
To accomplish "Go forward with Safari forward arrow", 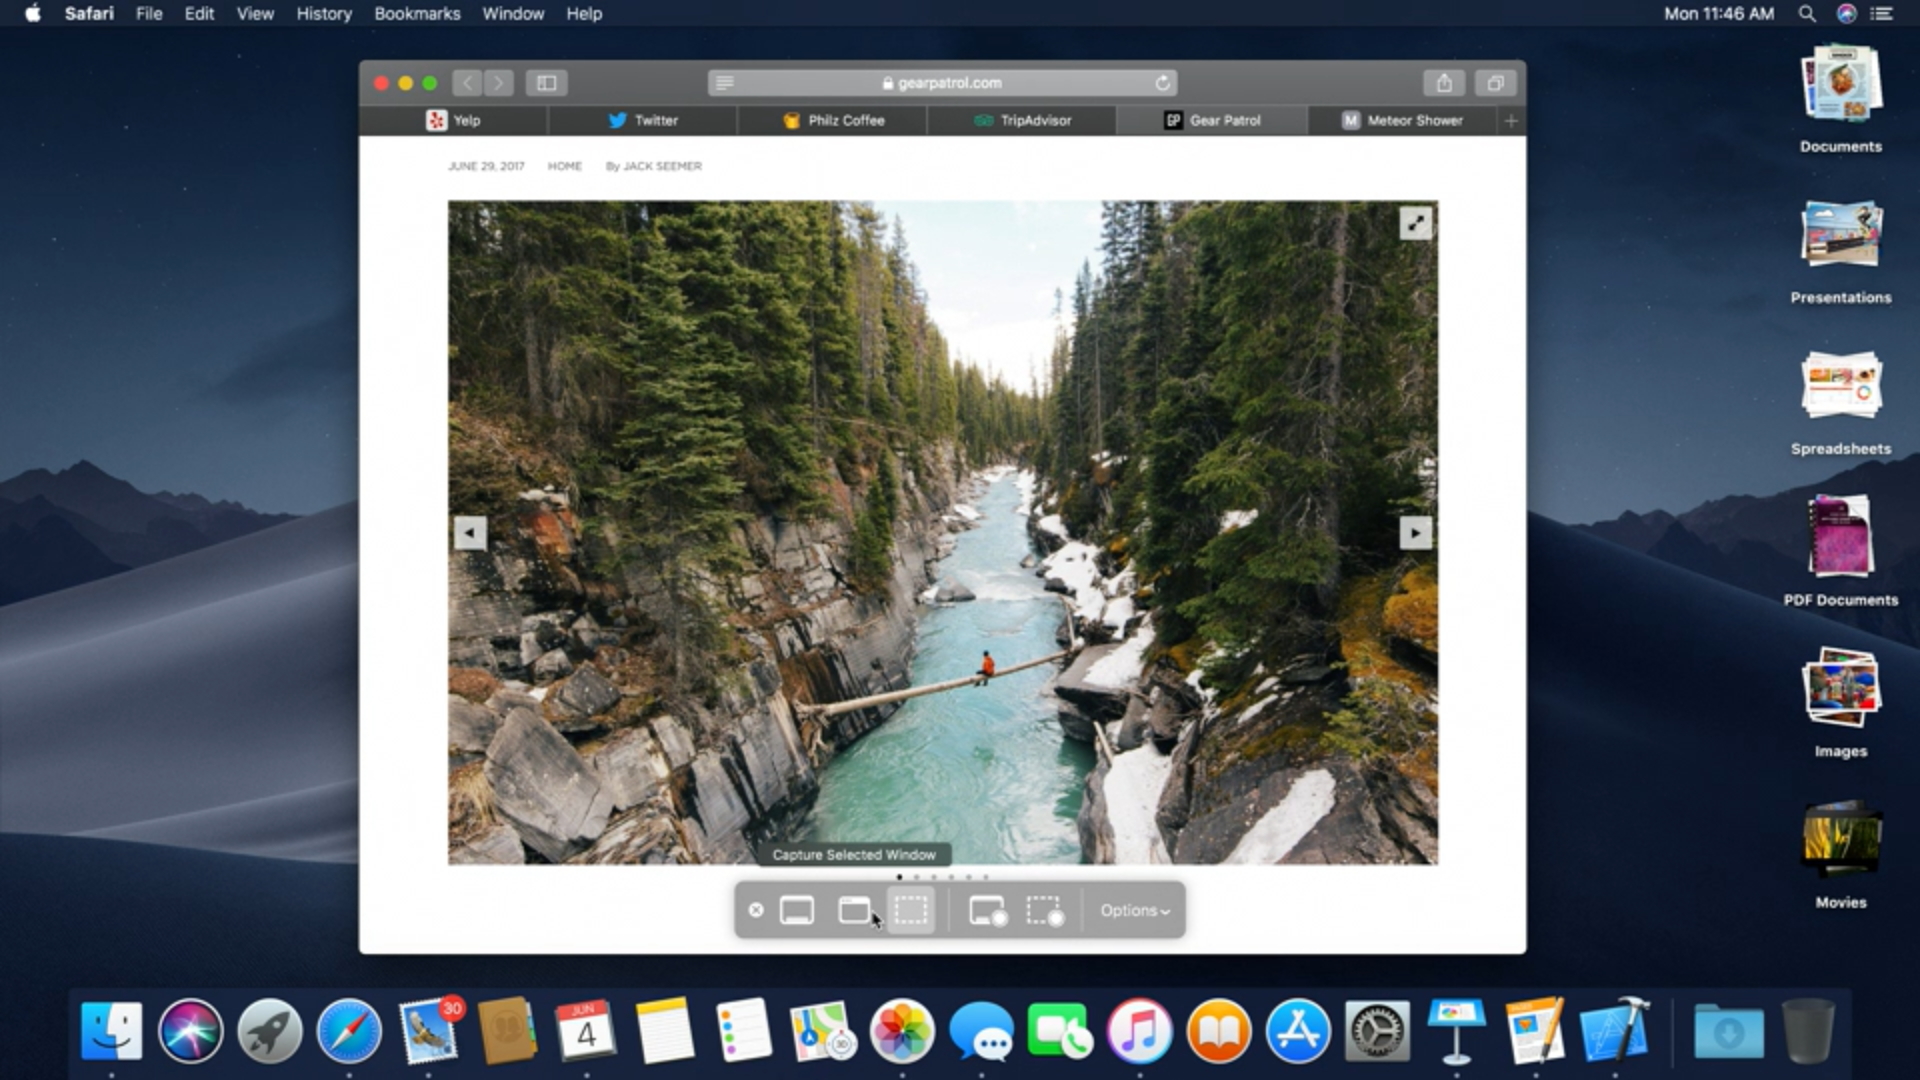I will (x=499, y=83).
